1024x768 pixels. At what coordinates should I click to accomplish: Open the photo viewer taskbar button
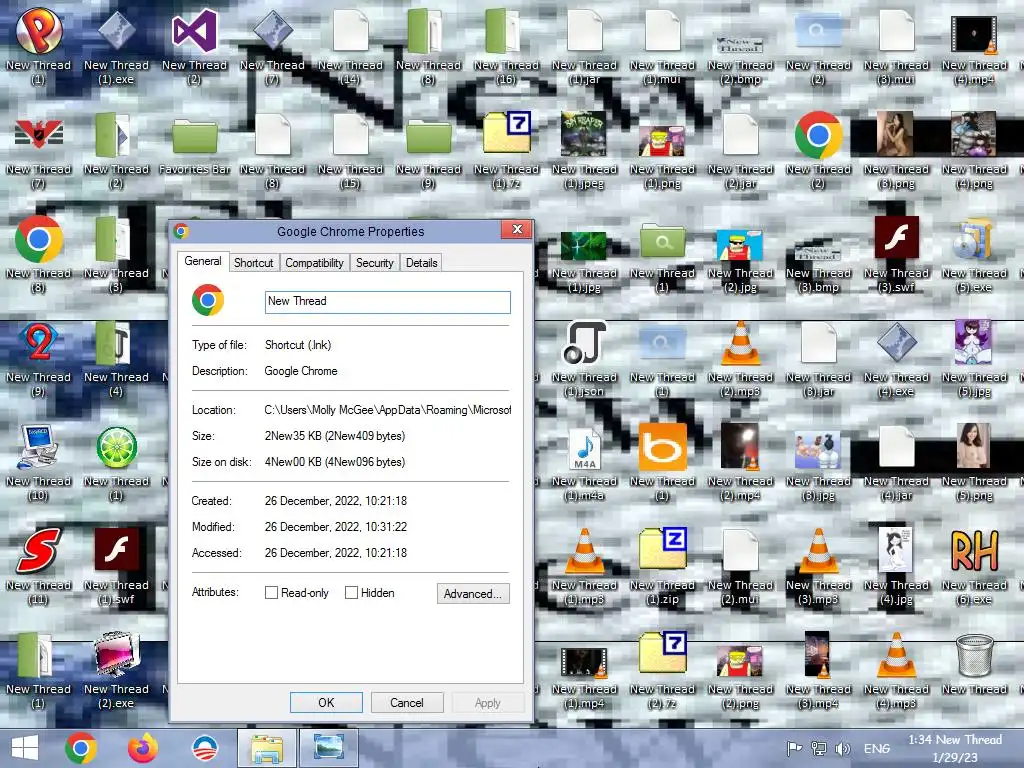[328, 748]
